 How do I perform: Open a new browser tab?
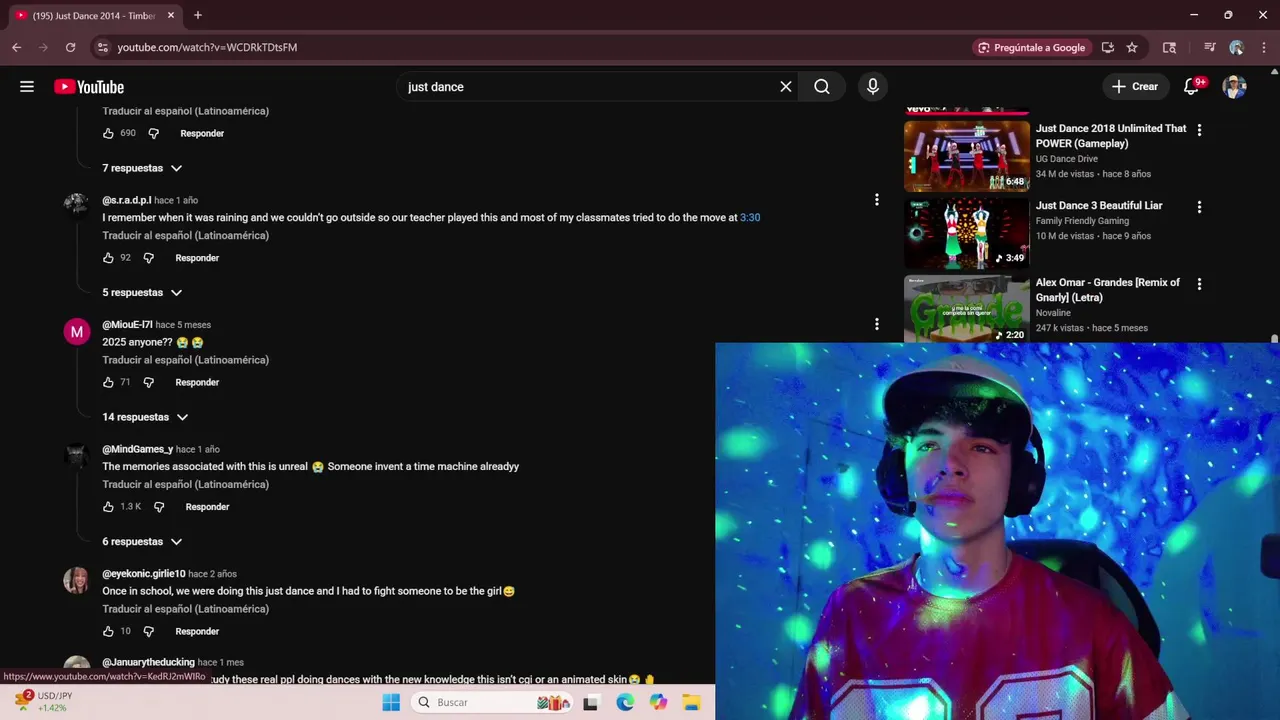click(198, 15)
